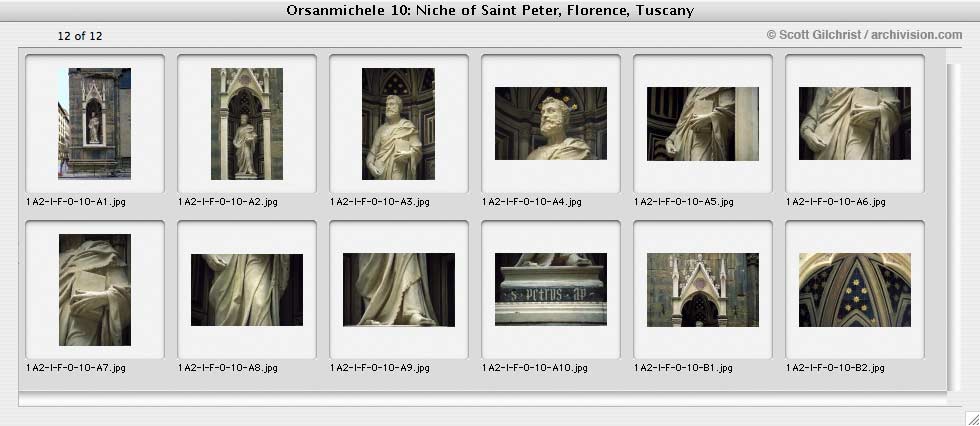This screenshot has height=426, width=980.
Task: Select thumbnail 1A2-I-F-0-10-A2.jpg full niche
Action: click(247, 124)
